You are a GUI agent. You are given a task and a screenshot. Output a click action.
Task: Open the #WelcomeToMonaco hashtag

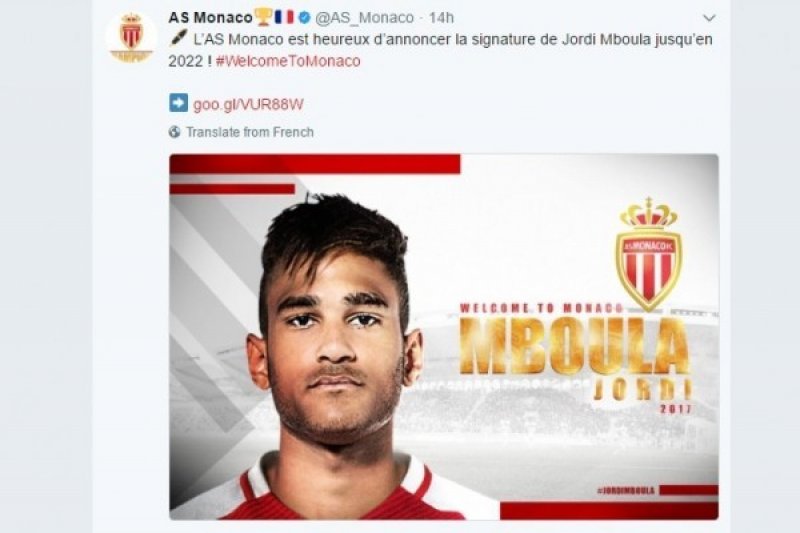(288, 61)
